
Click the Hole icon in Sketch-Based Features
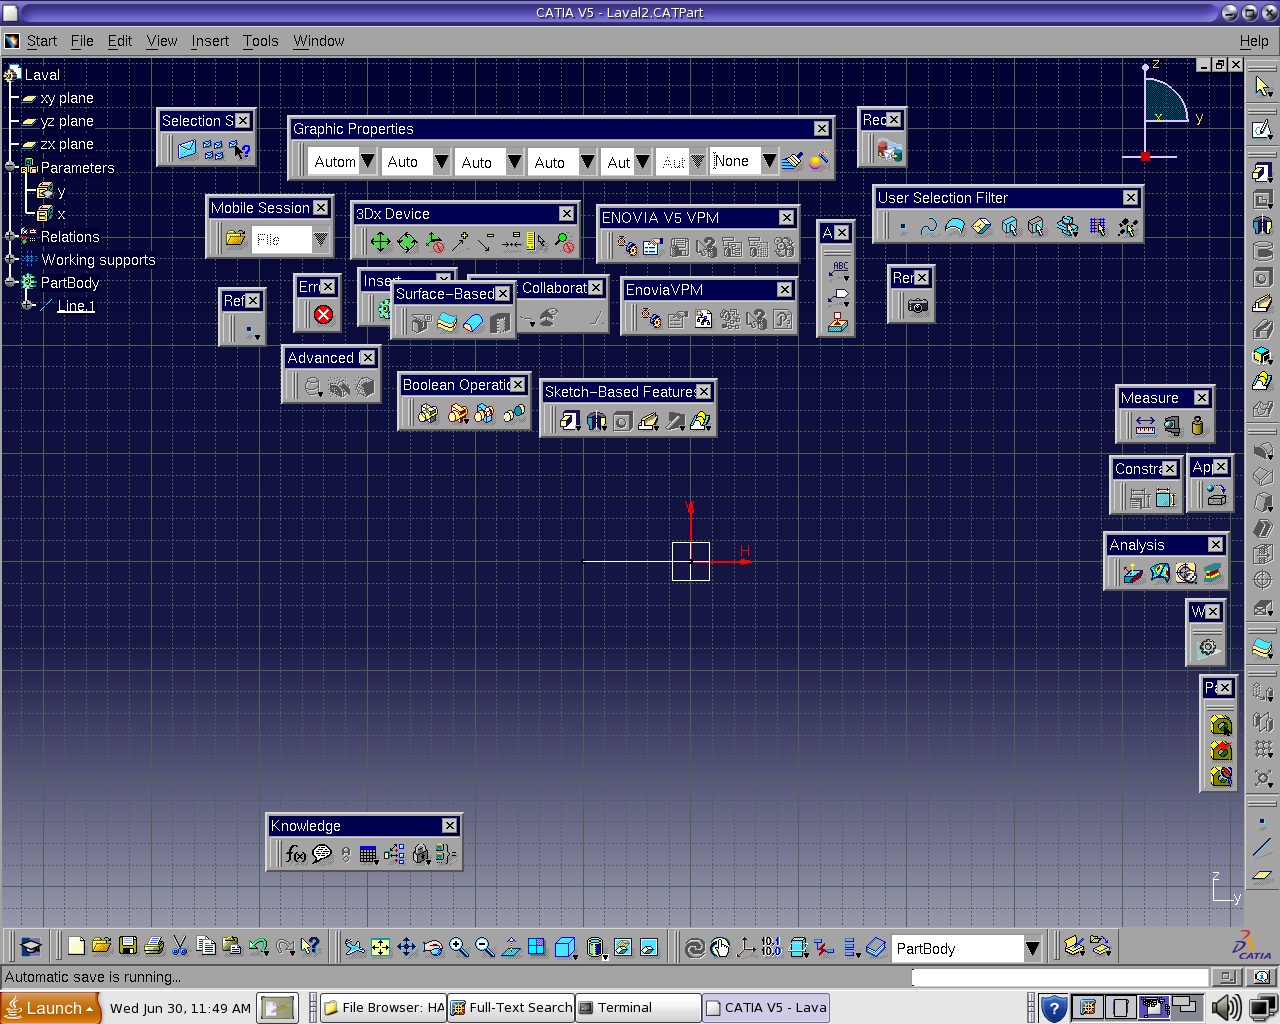click(622, 421)
